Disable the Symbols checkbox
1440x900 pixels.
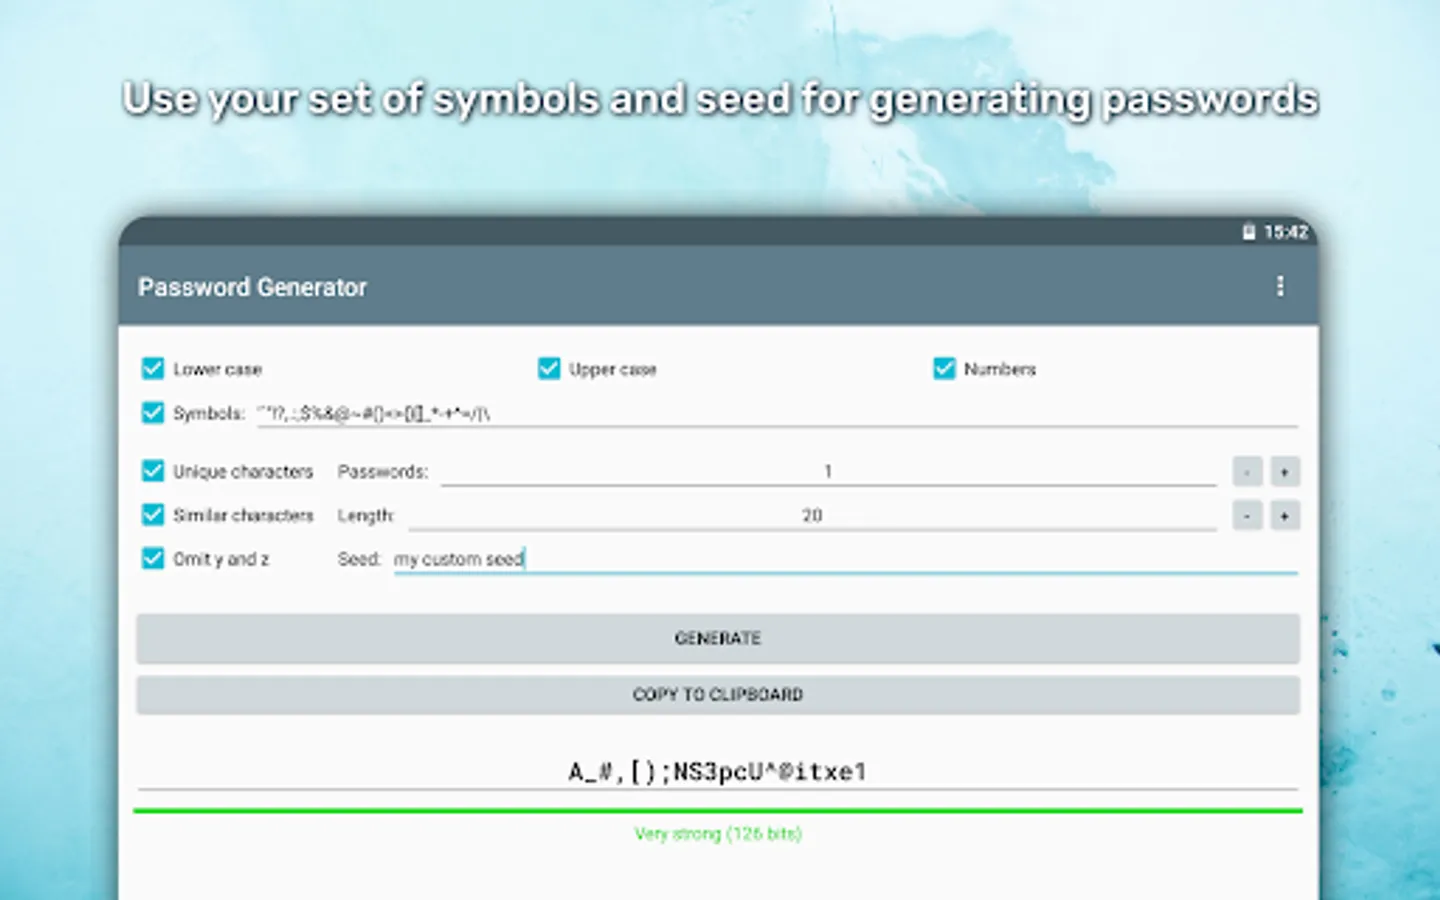pos(153,412)
